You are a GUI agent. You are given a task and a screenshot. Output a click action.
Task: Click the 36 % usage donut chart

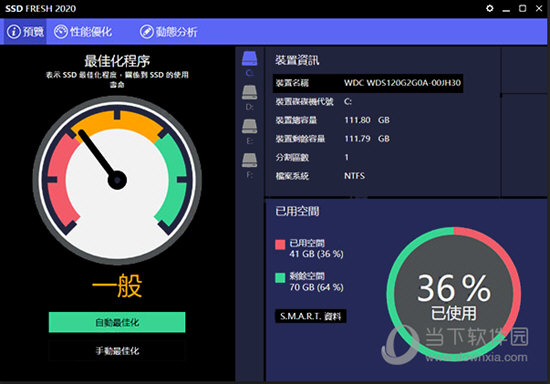coord(454,294)
